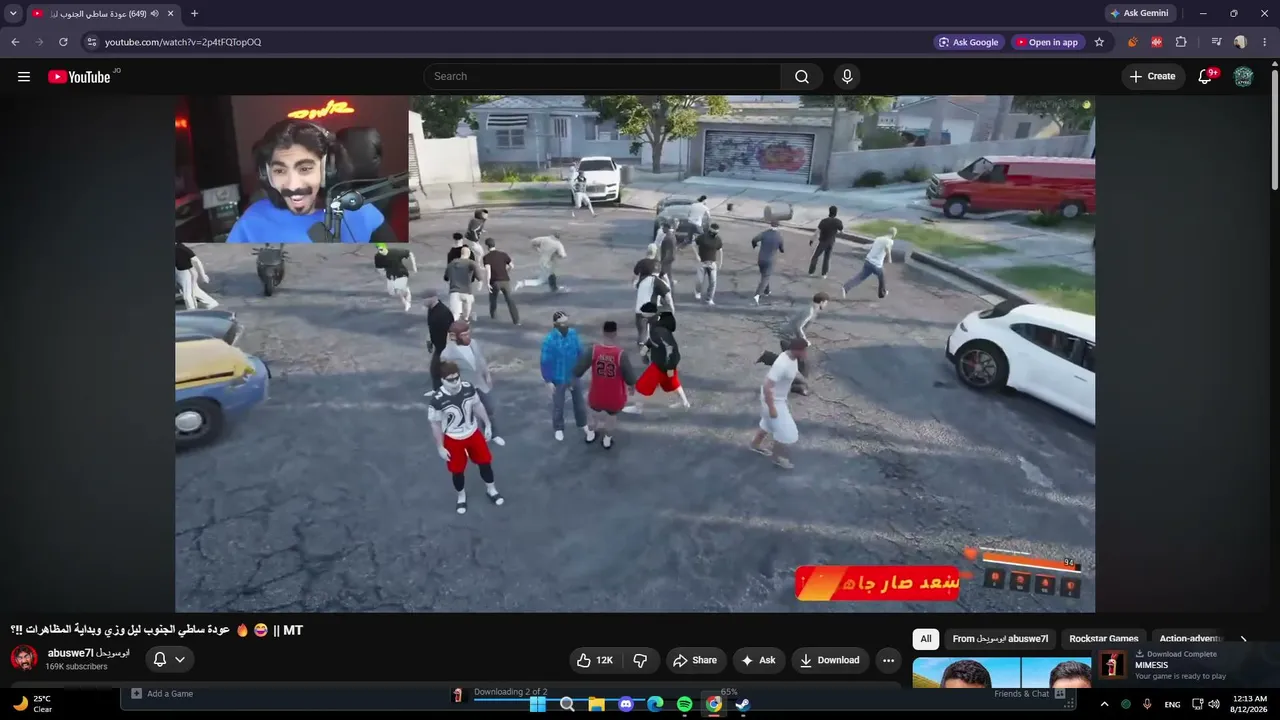
Task: Click the video player area
Action: pyautogui.click(x=635, y=354)
